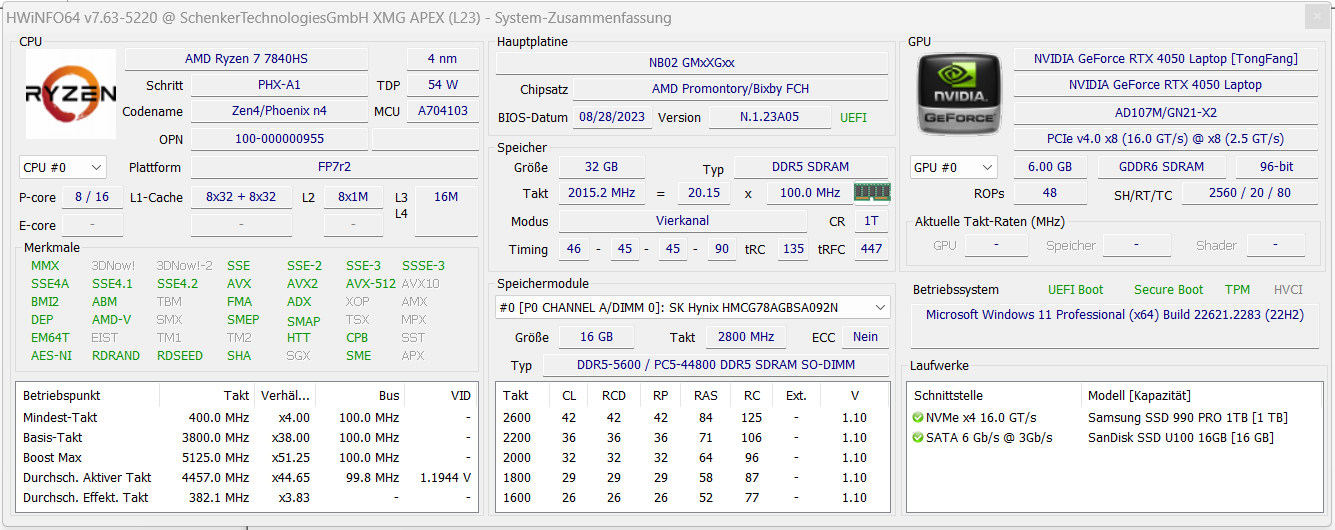
Task: Select the Vierkanal memory mode value
Action: (x=683, y=221)
